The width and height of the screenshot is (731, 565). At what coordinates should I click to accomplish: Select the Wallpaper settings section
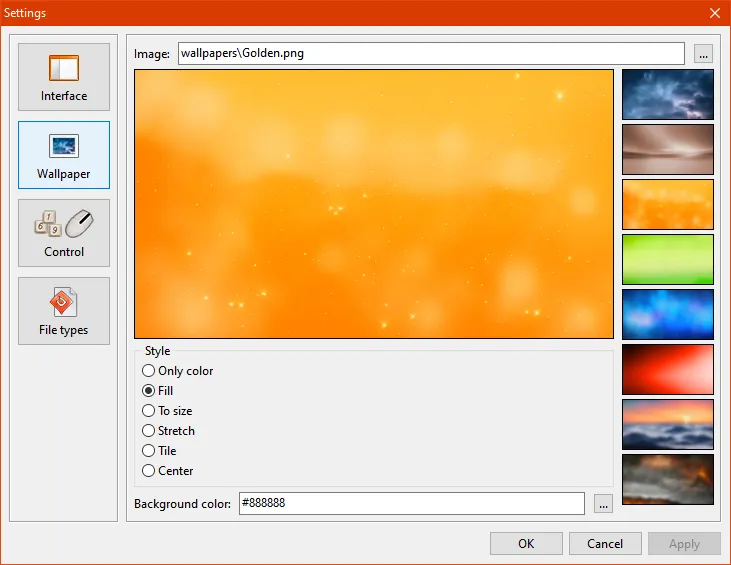64,155
